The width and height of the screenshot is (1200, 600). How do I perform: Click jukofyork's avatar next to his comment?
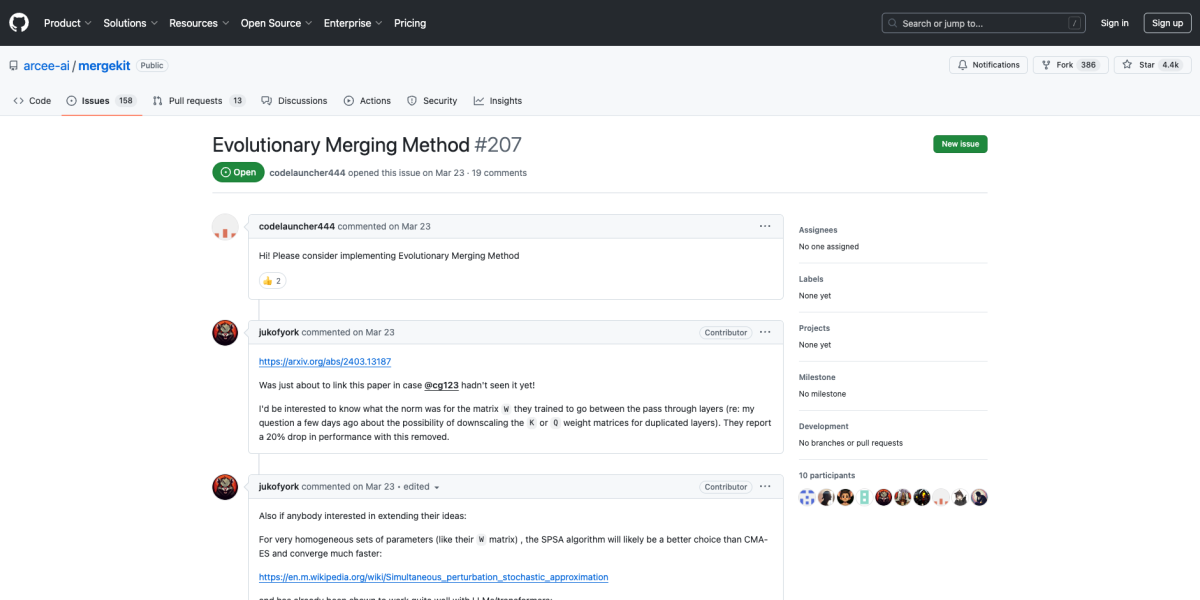click(225, 332)
